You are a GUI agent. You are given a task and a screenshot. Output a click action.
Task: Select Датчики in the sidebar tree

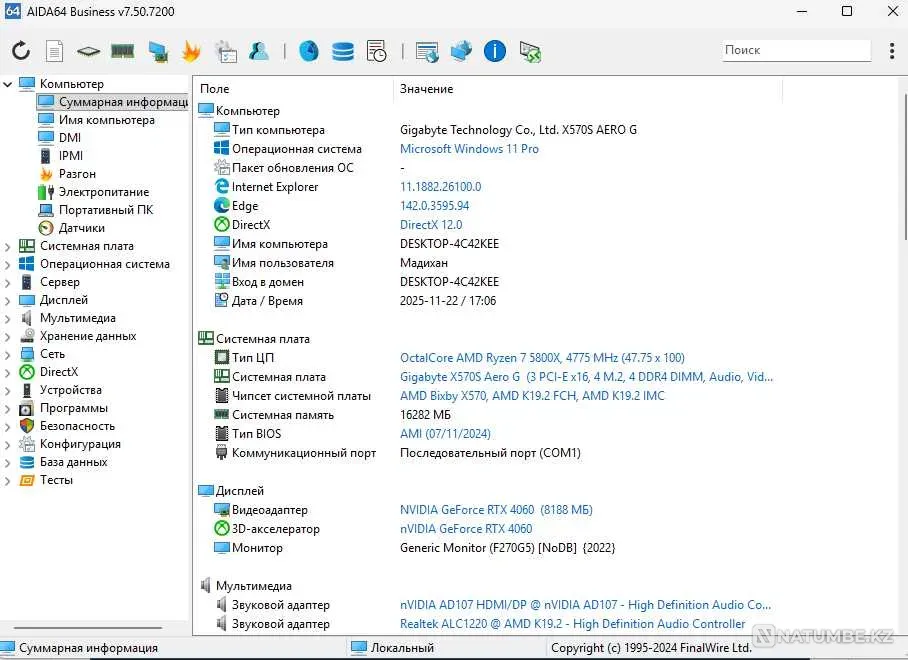click(81, 228)
